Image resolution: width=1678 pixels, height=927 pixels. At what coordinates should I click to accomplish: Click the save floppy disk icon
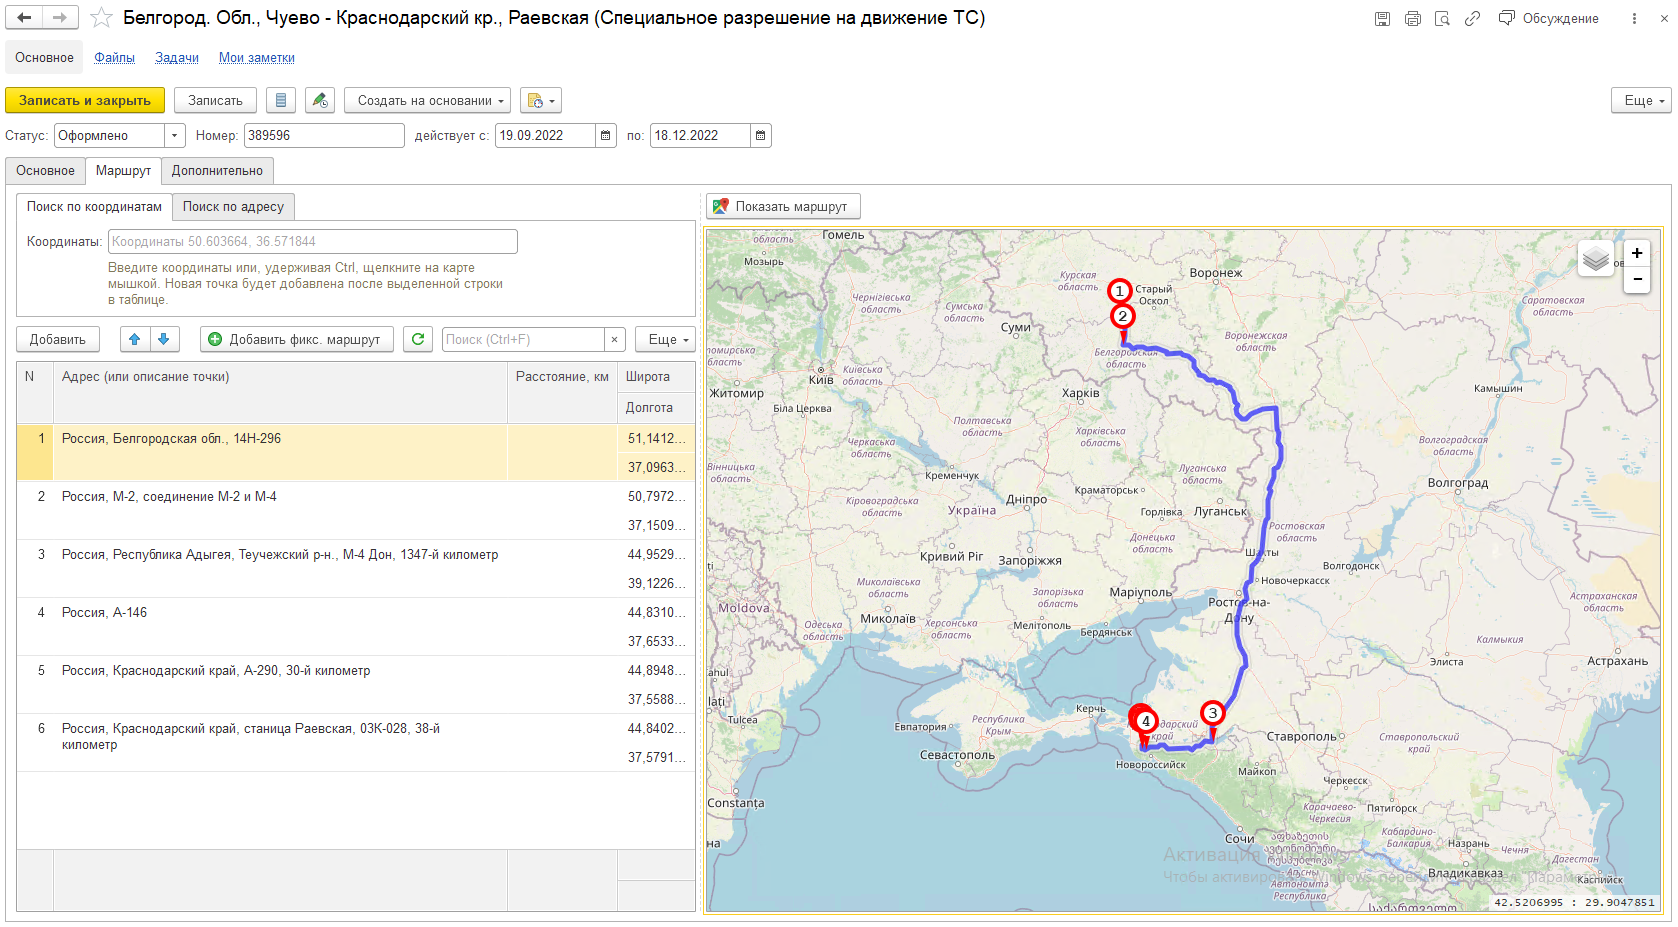pyautogui.click(x=1382, y=18)
